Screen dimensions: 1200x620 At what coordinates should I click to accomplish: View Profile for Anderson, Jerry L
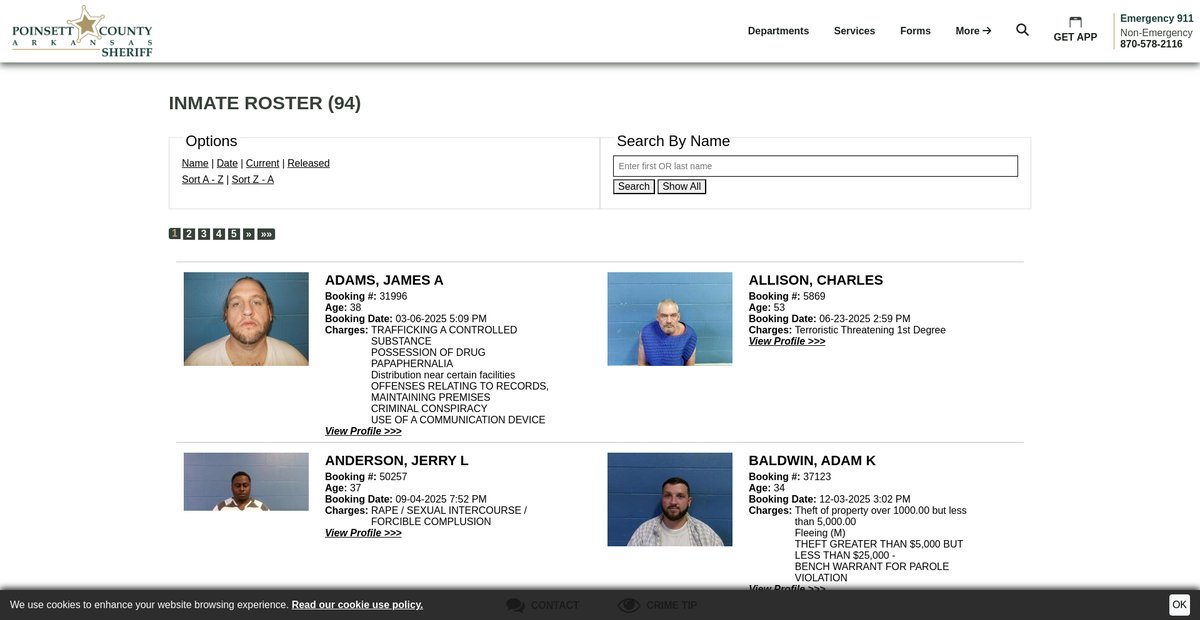click(x=363, y=534)
